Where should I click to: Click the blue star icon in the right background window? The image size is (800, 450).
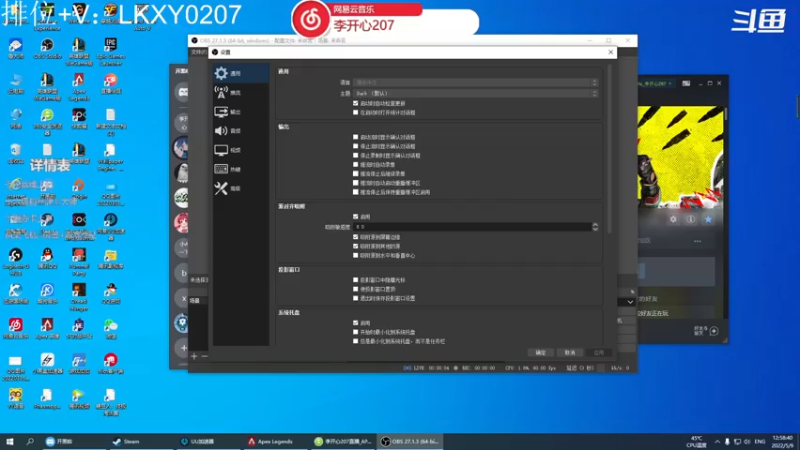708,219
